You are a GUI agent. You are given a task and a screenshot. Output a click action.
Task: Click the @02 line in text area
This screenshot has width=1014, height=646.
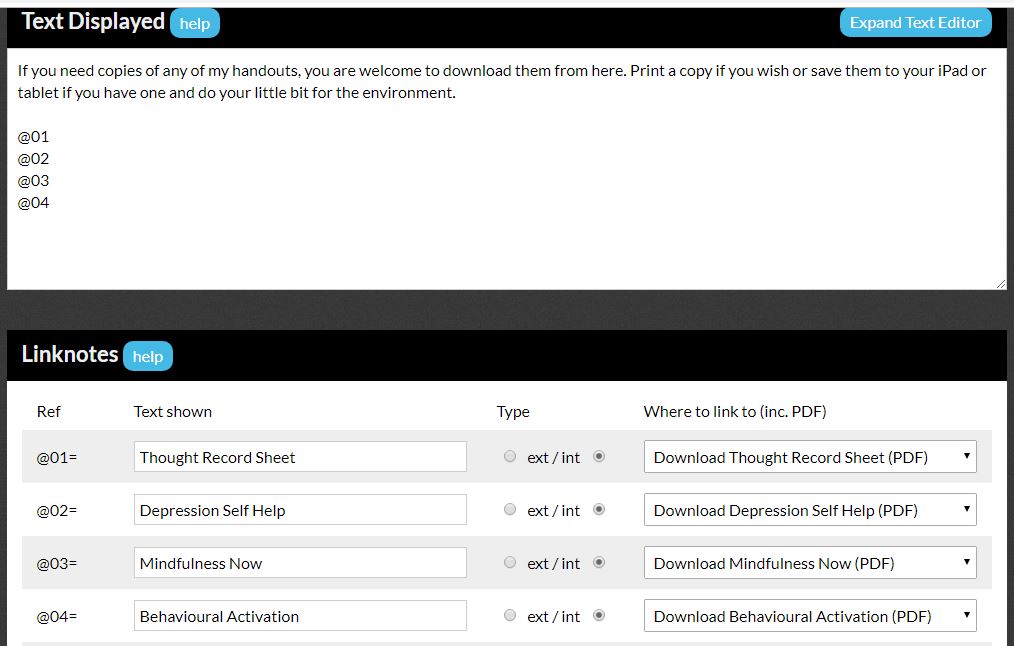tap(34, 159)
